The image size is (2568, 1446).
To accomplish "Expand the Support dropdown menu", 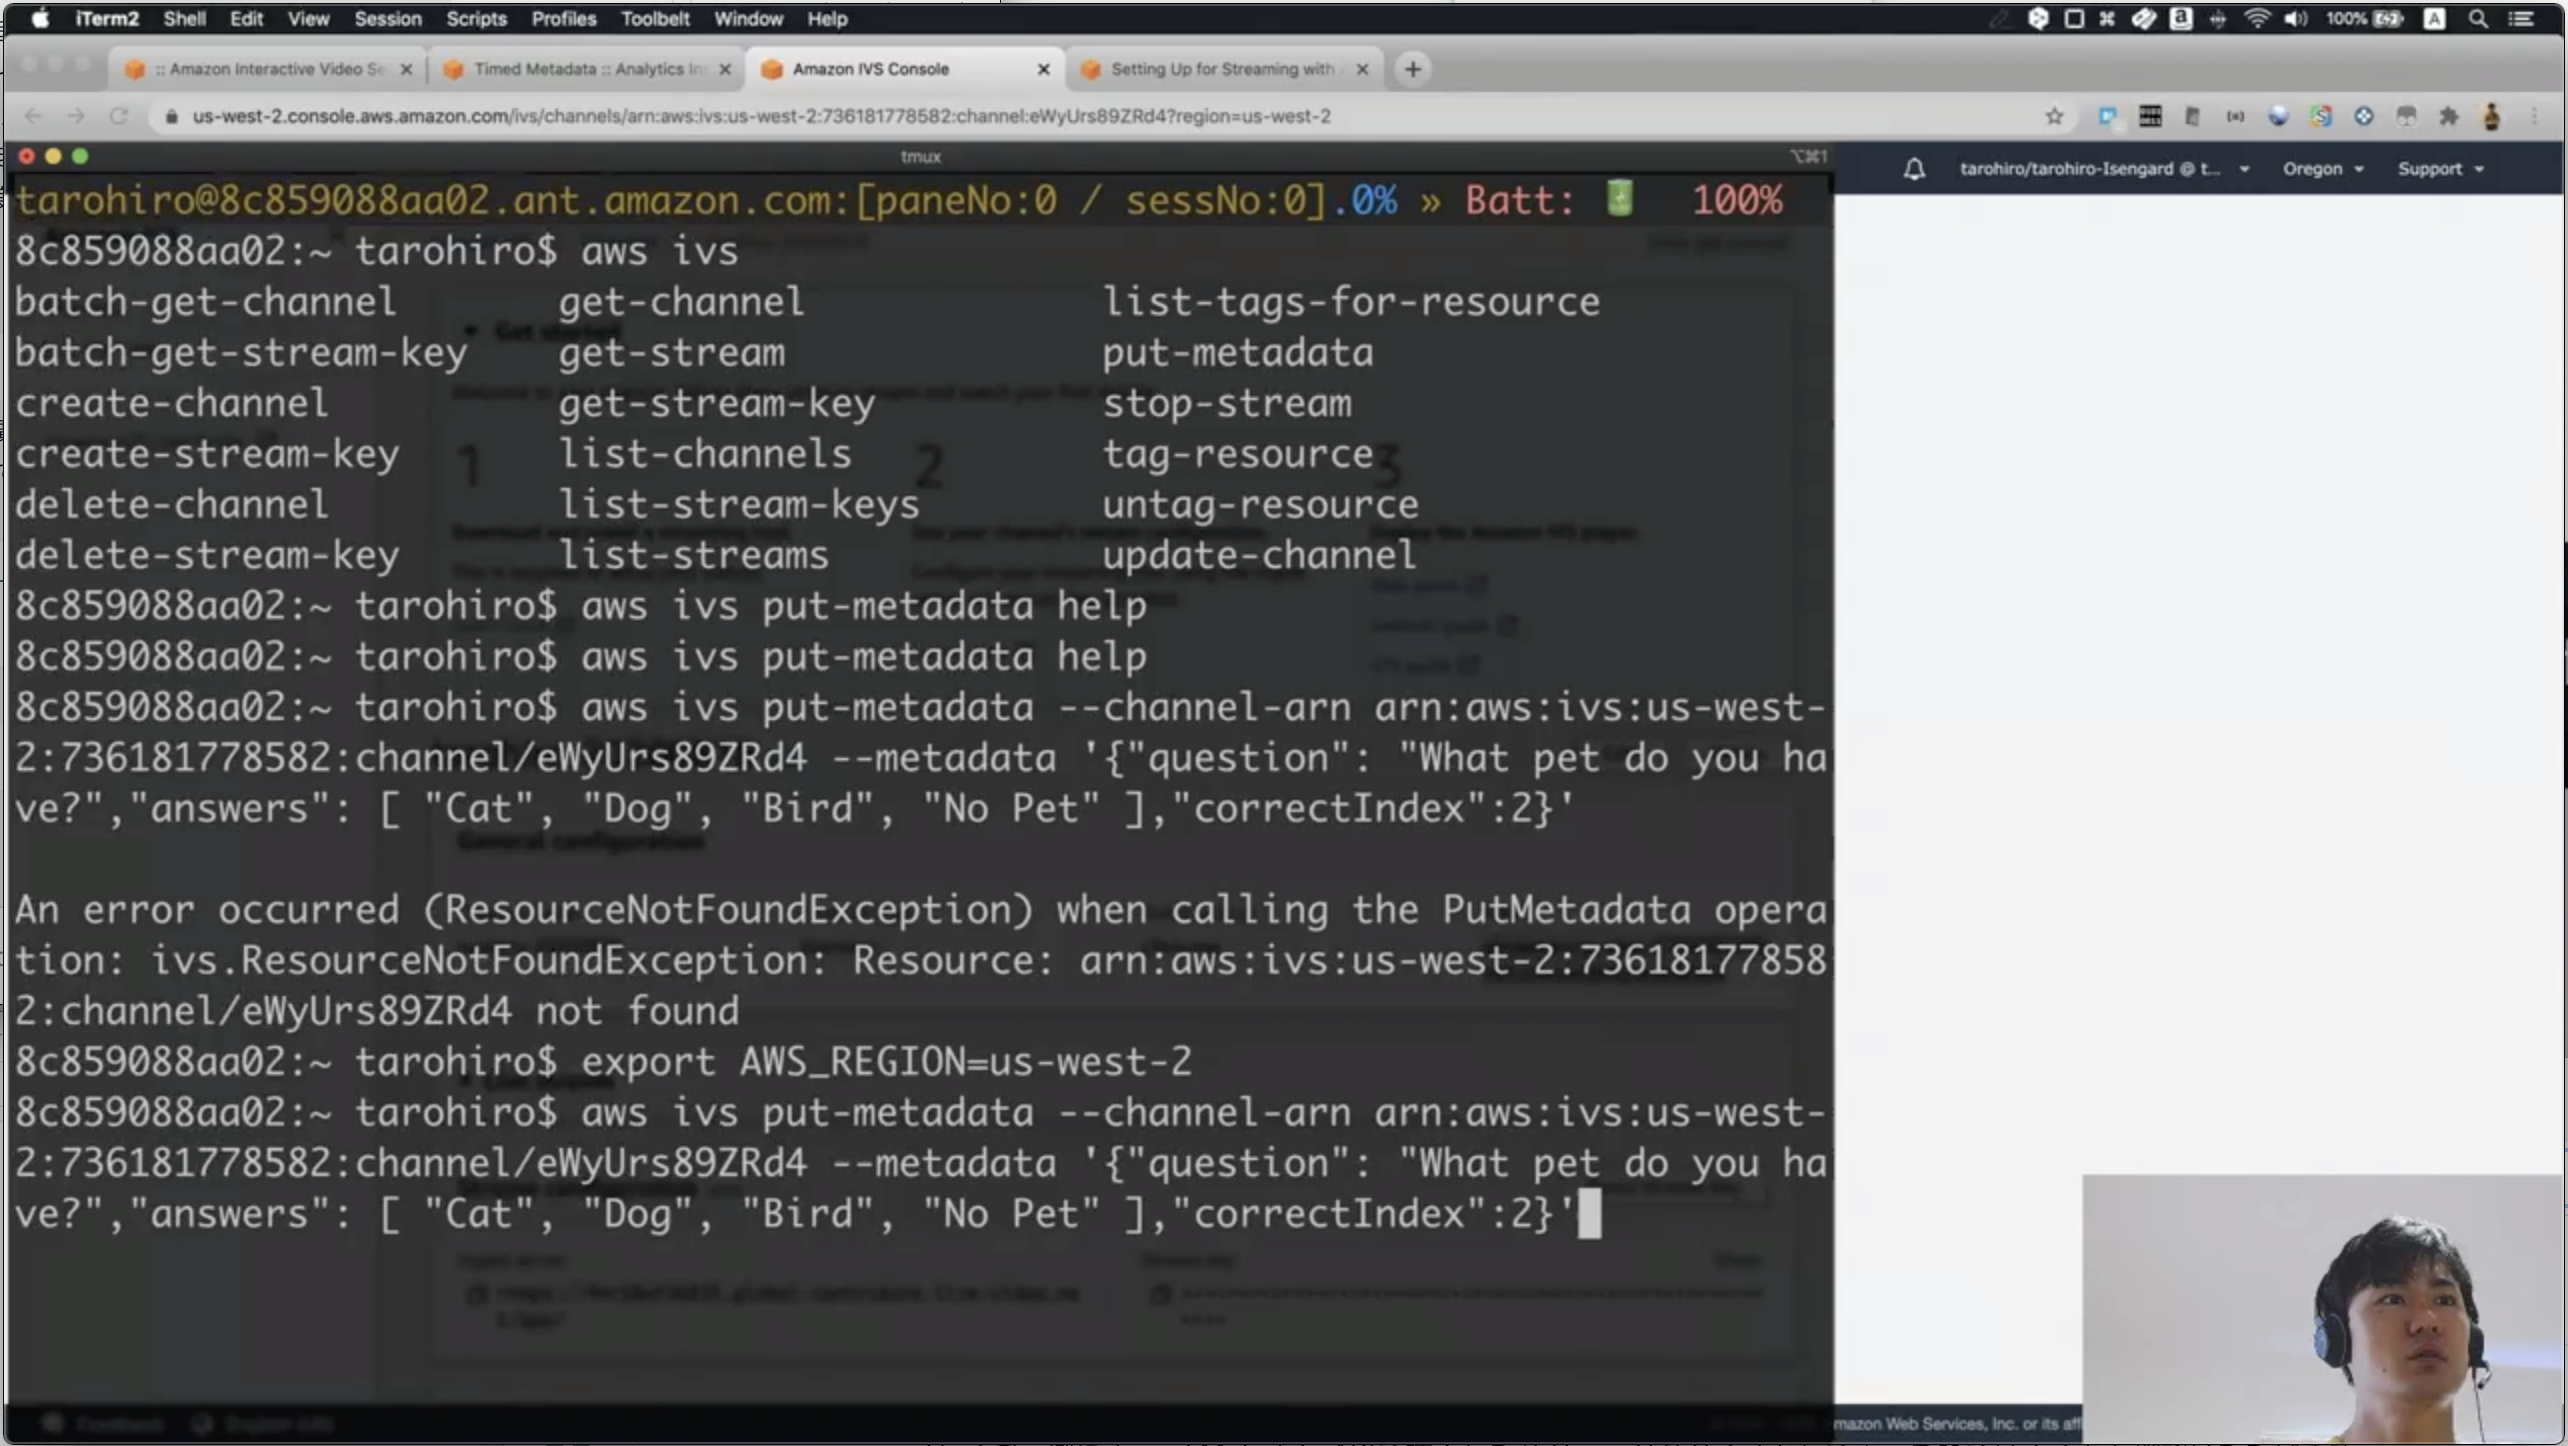I will (x=2439, y=169).
